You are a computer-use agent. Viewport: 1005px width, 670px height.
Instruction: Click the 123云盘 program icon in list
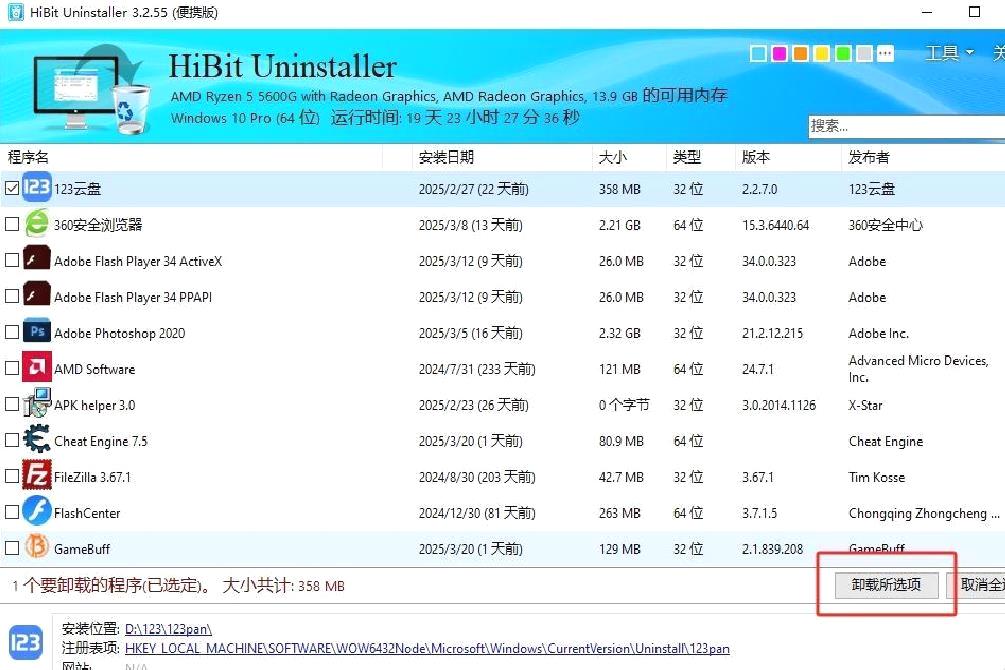tap(37, 187)
